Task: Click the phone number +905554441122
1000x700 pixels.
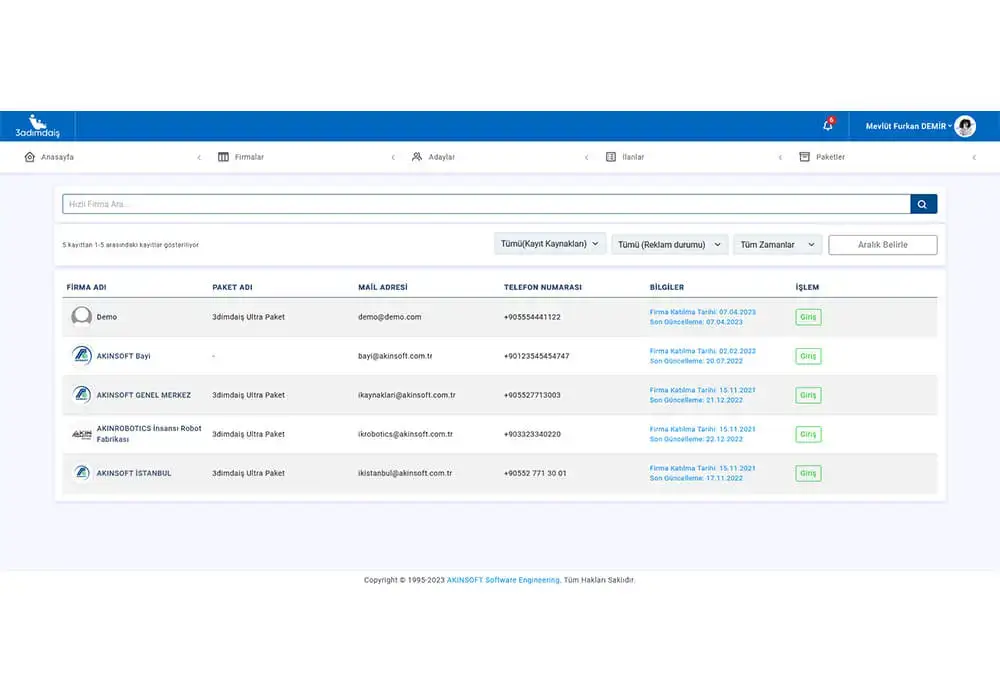Action: [532, 317]
